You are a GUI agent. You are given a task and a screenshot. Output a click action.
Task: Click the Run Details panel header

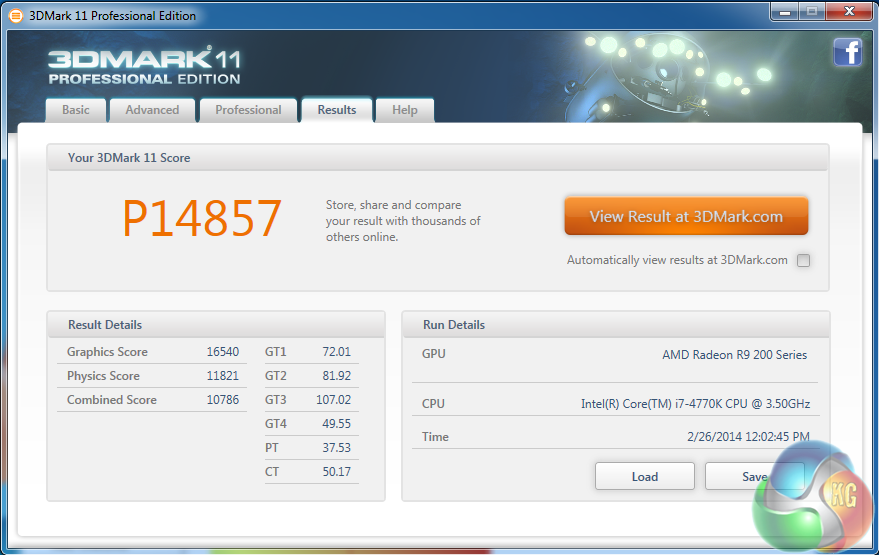point(616,325)
